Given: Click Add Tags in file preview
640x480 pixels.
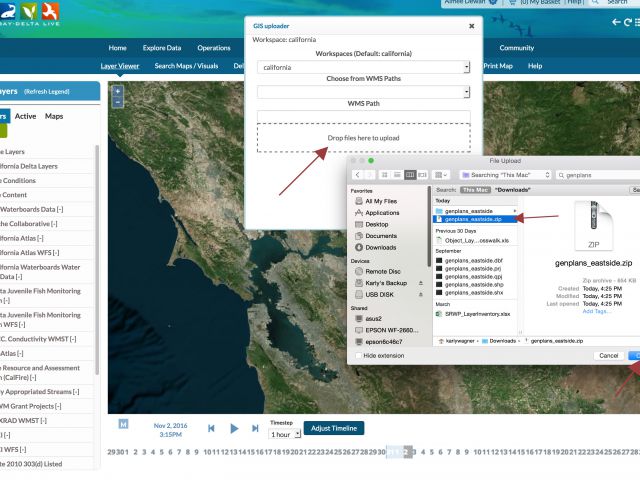Looking at the screenshot, I should pyautogui.click(x=597, y=311).
